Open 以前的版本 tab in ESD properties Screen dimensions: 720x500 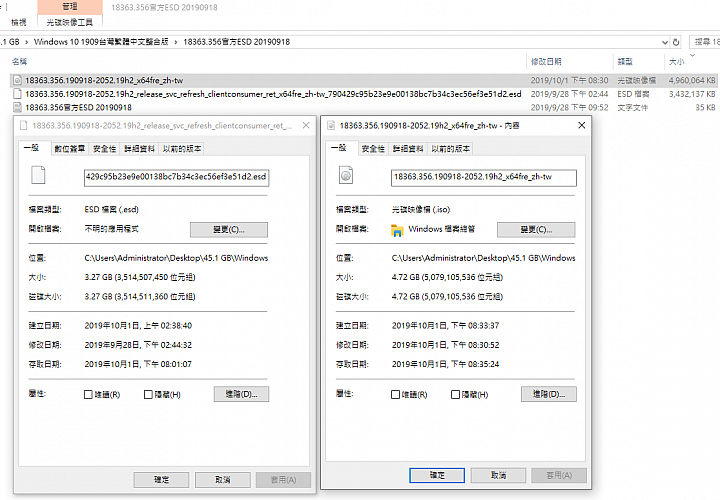pyautogui.click(x=182, y=149)
